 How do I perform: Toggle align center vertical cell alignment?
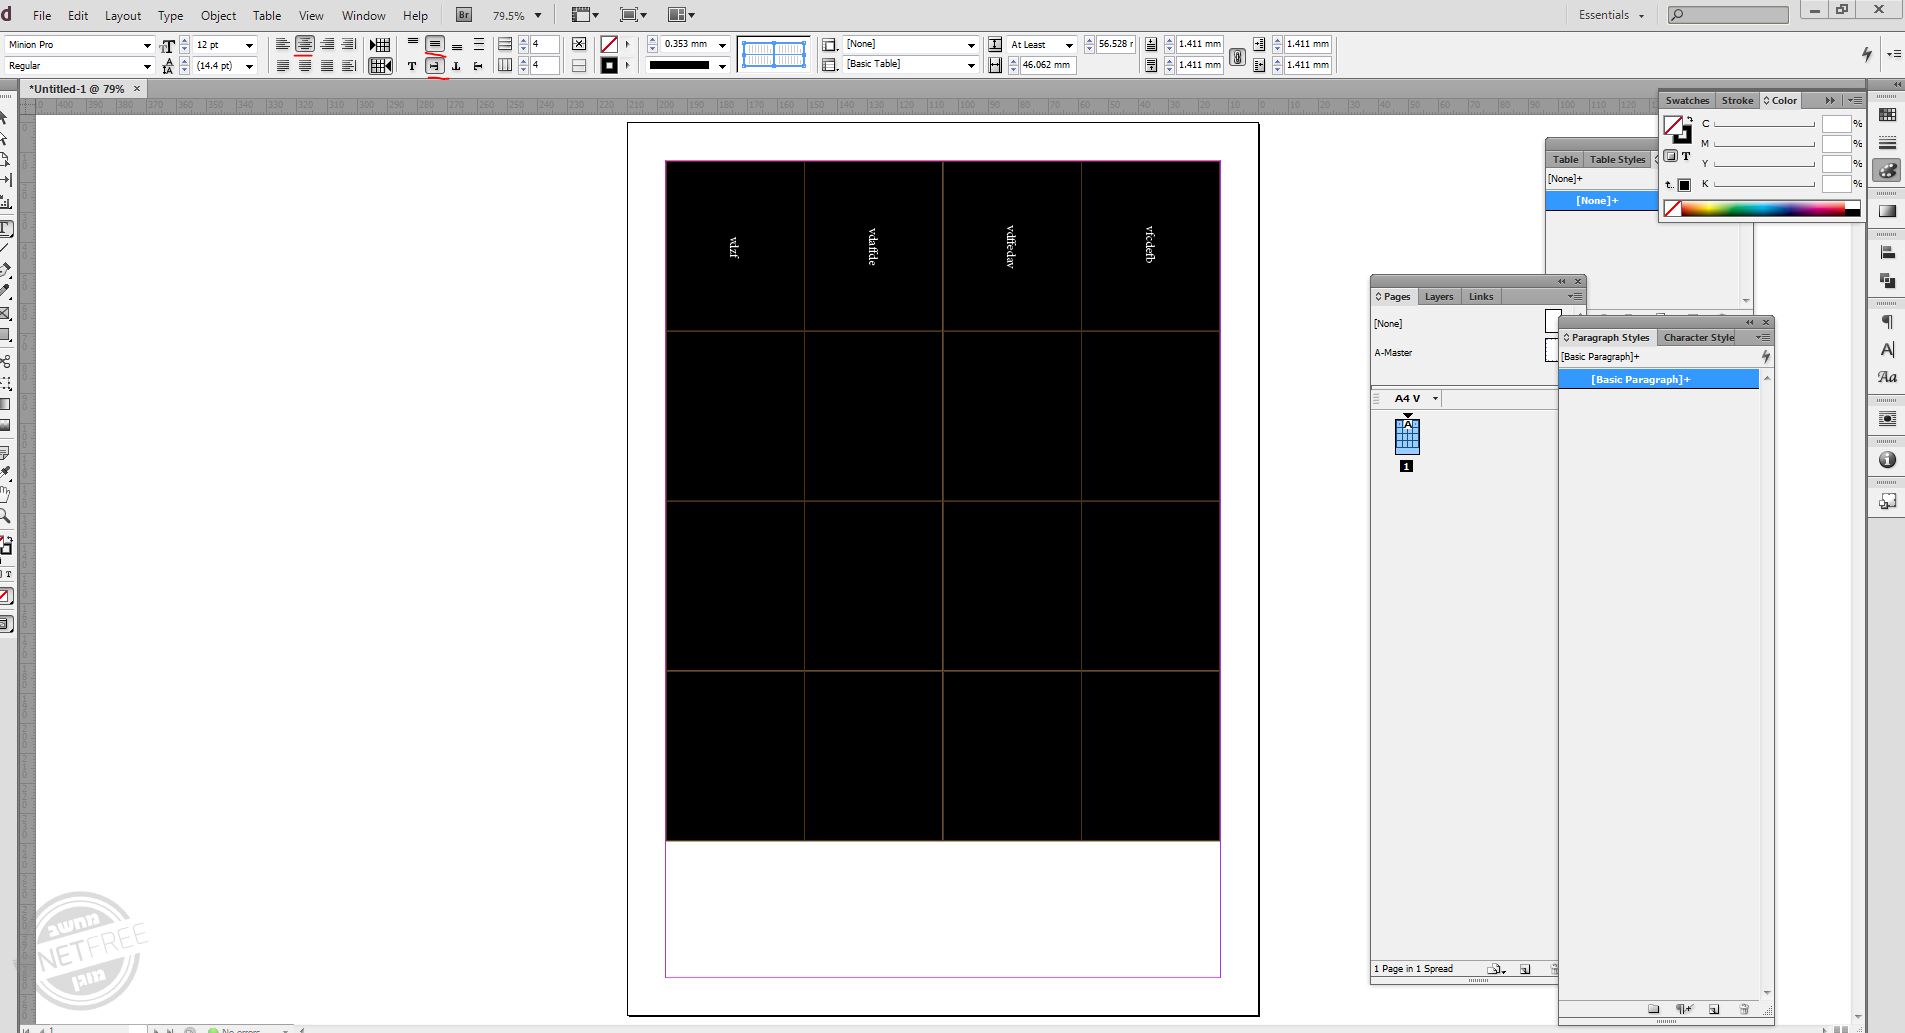coord(435,44)
